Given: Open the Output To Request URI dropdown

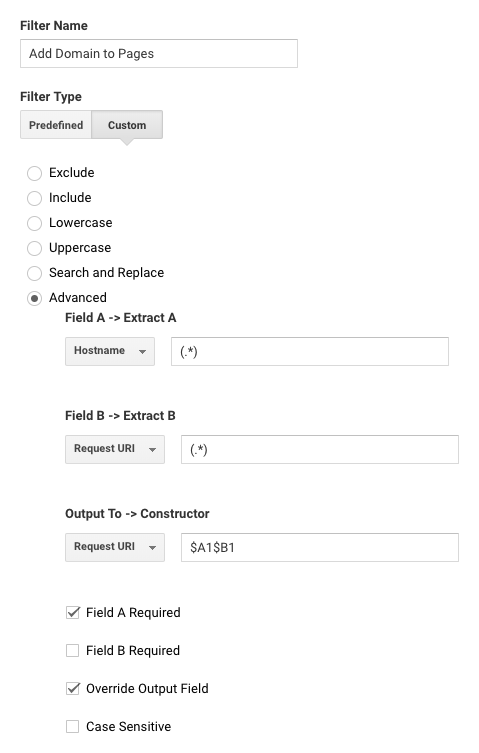Looking at the screenshot, I should click(115, 547).
